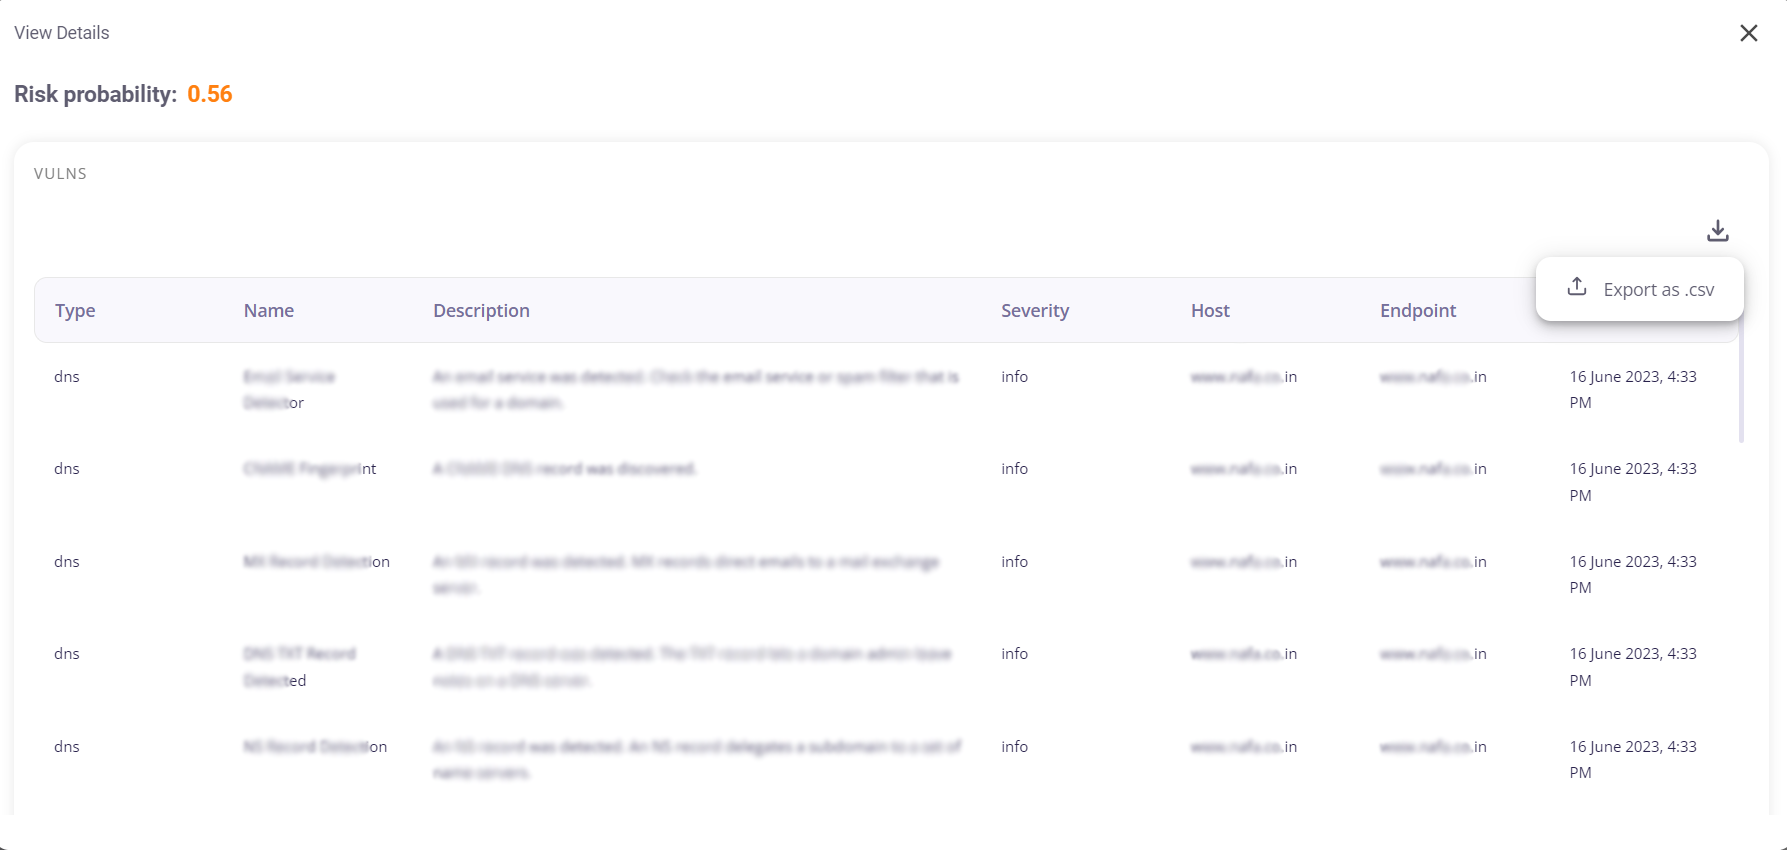1787x850 pixels.
Task: Click the VULNS section label
Action: (x=60, y=173)
